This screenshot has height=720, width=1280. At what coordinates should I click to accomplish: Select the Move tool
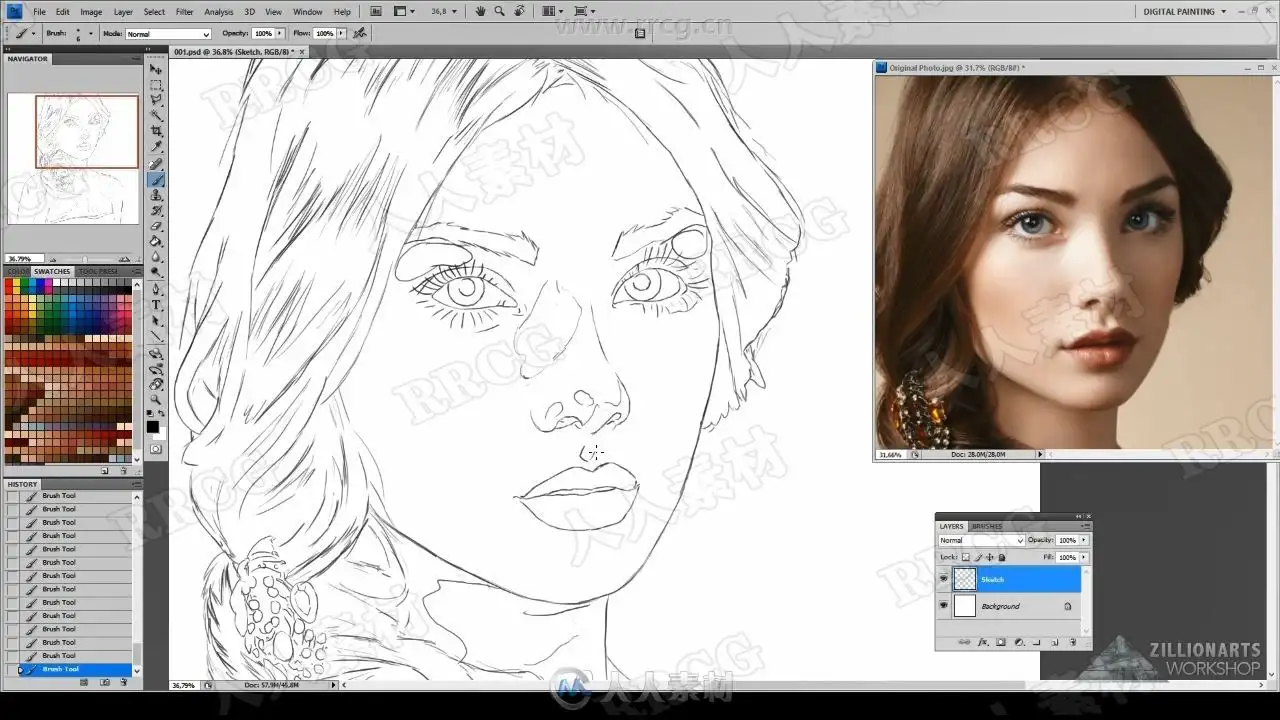point(156,69)
